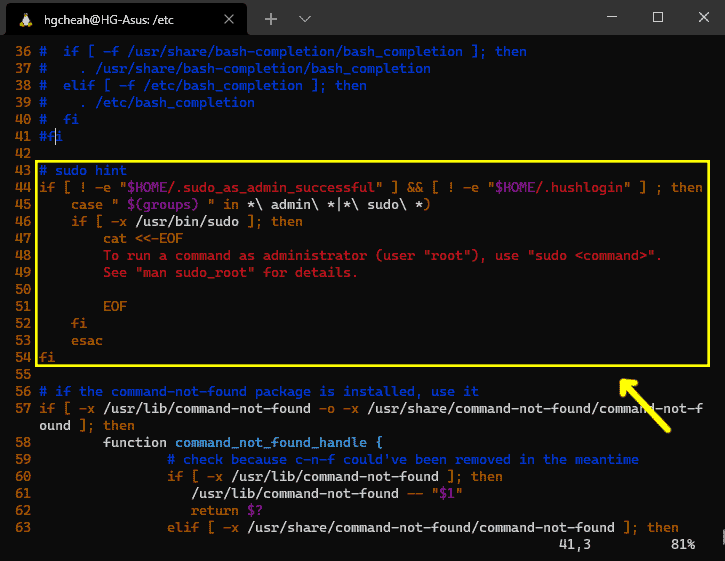
Task: Click 'esac' on line 53
Action: pyautogui.click(x=87, y=341)
